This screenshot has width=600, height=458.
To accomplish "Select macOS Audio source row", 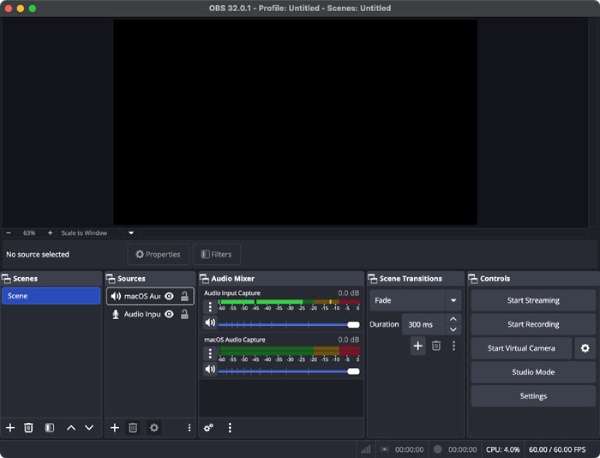I will click(150, 296).
